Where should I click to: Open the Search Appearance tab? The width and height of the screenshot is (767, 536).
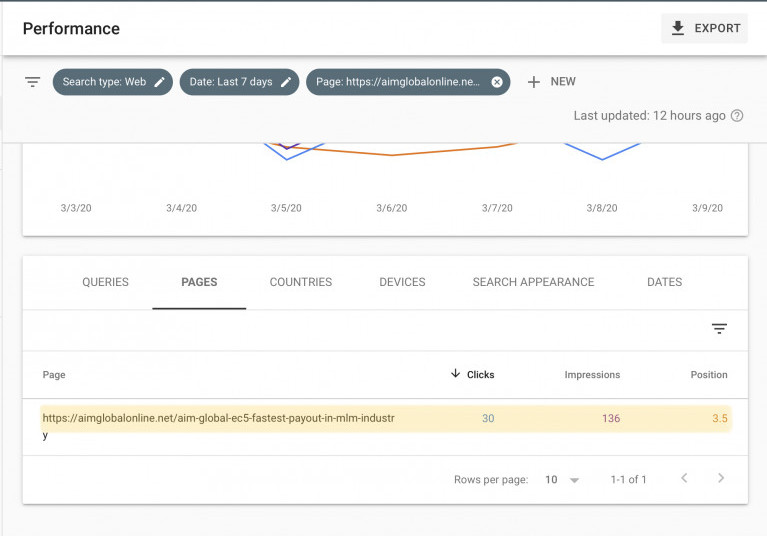(533, 282)
